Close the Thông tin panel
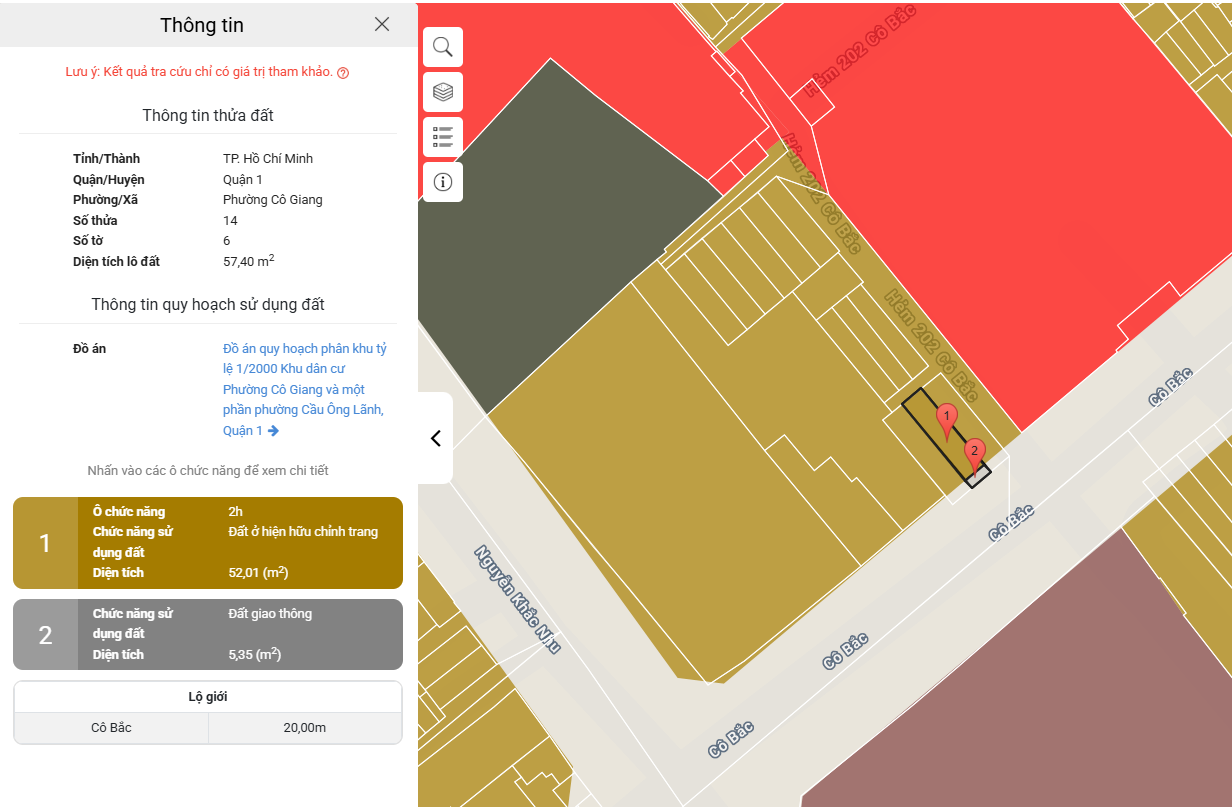 click(x=382, y=25)
